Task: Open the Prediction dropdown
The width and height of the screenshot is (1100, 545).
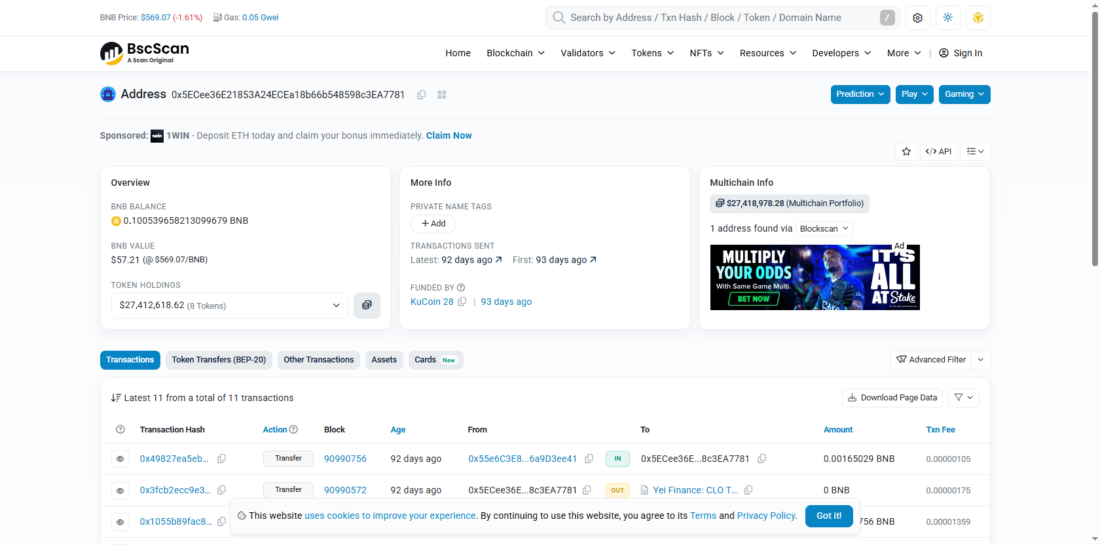Action: tap(860, 94)
